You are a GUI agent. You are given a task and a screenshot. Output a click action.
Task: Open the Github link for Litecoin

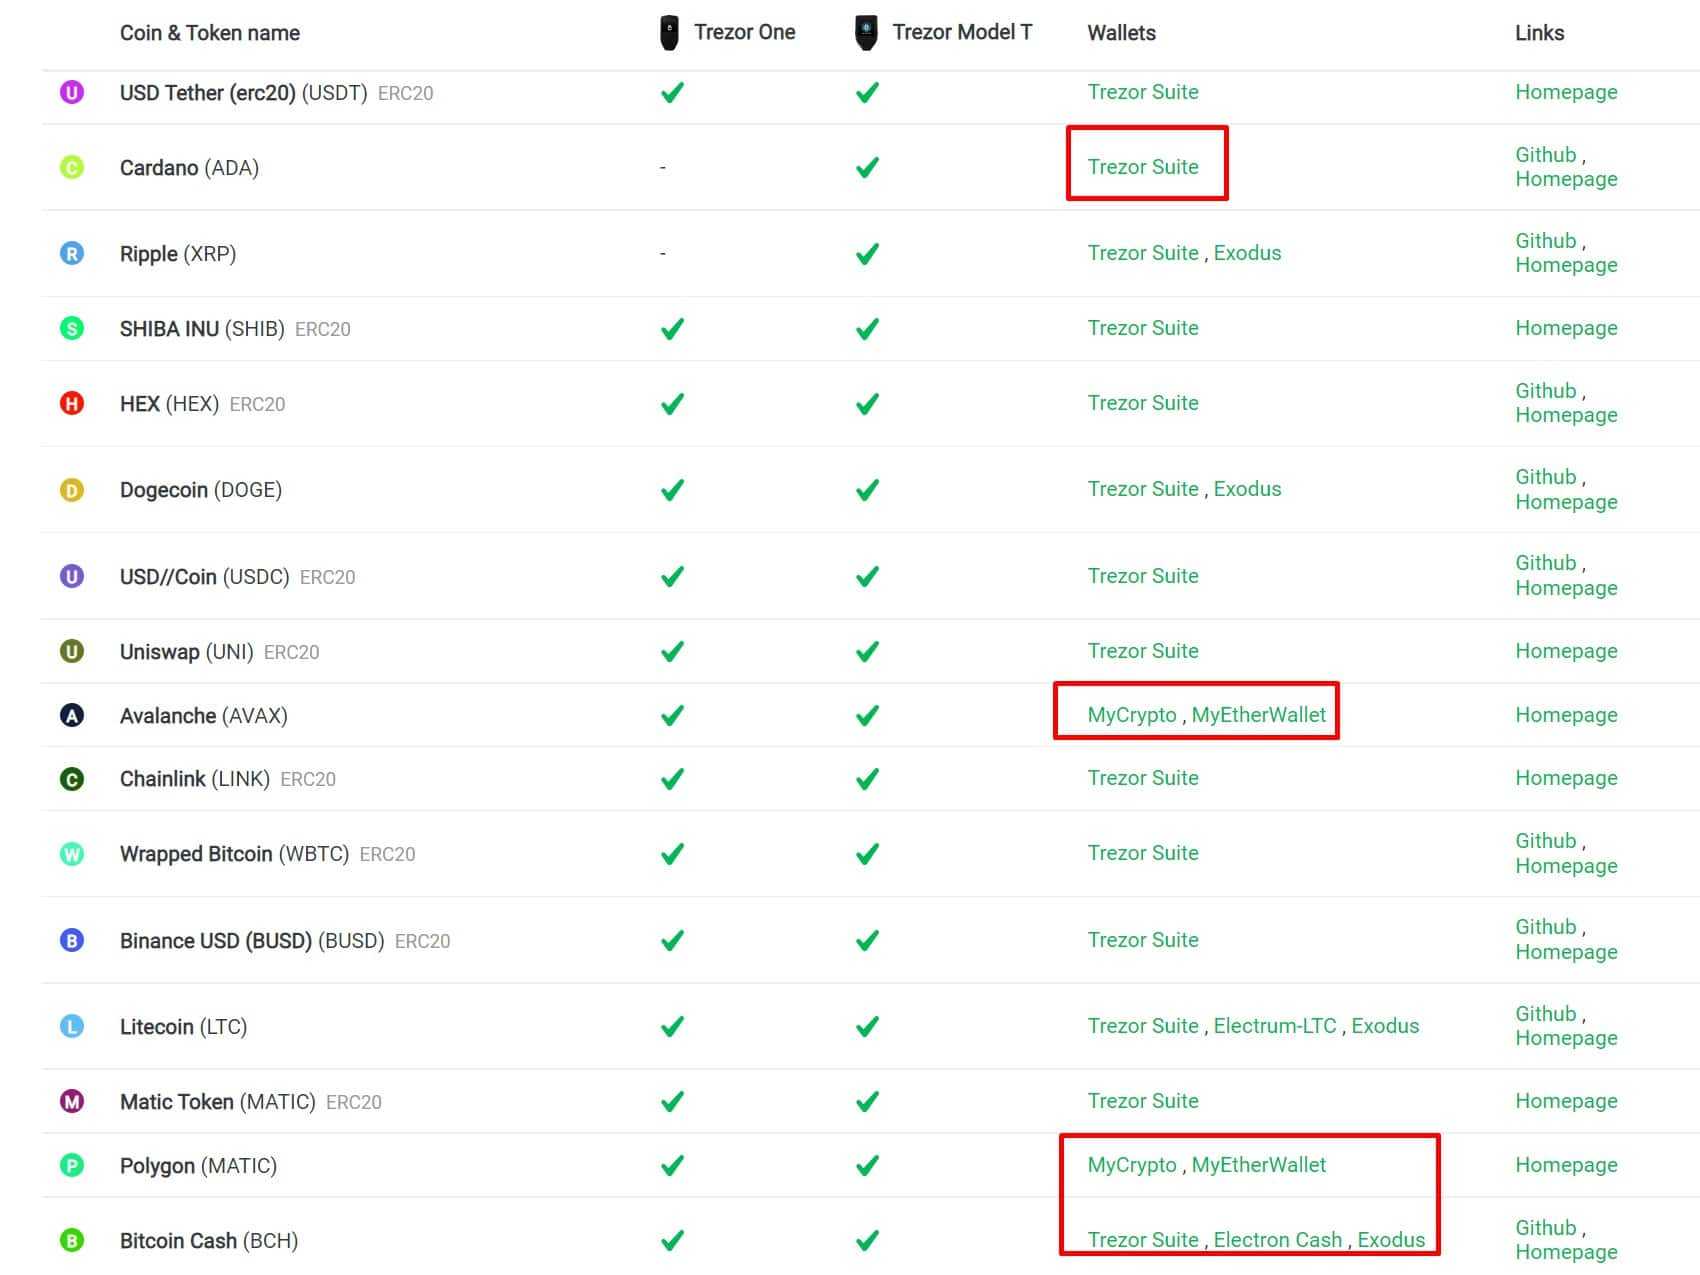tap(1544, 1014)
